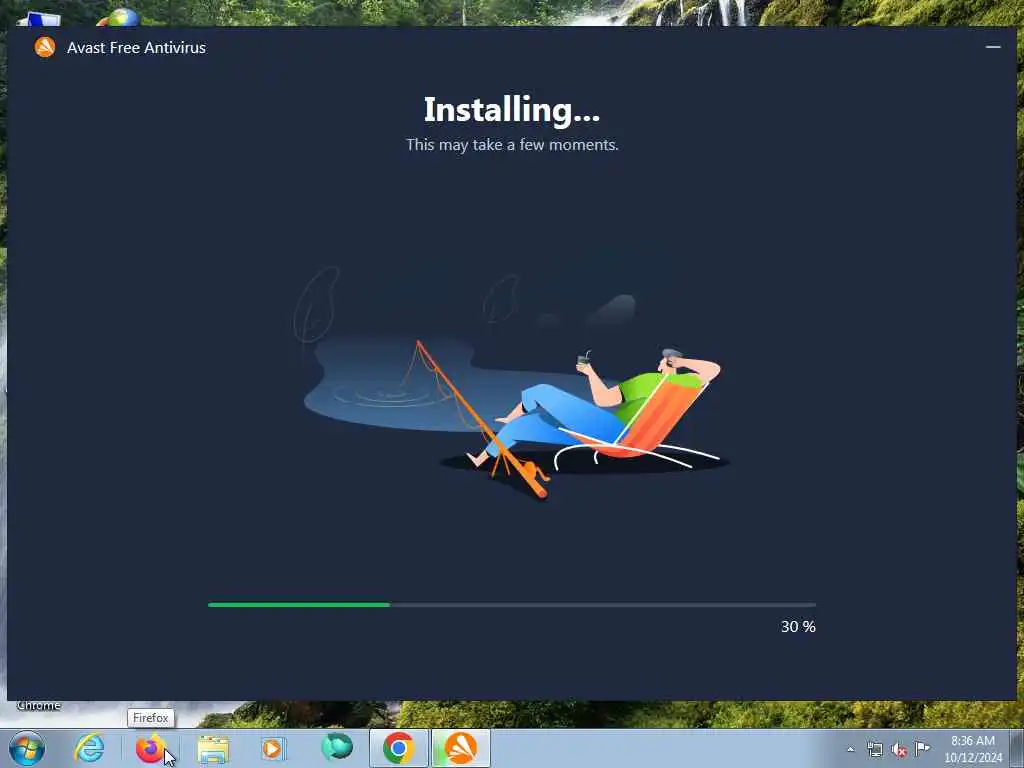
Task: Click the Firefox tooltip label
Action: [x=151, y=718]
